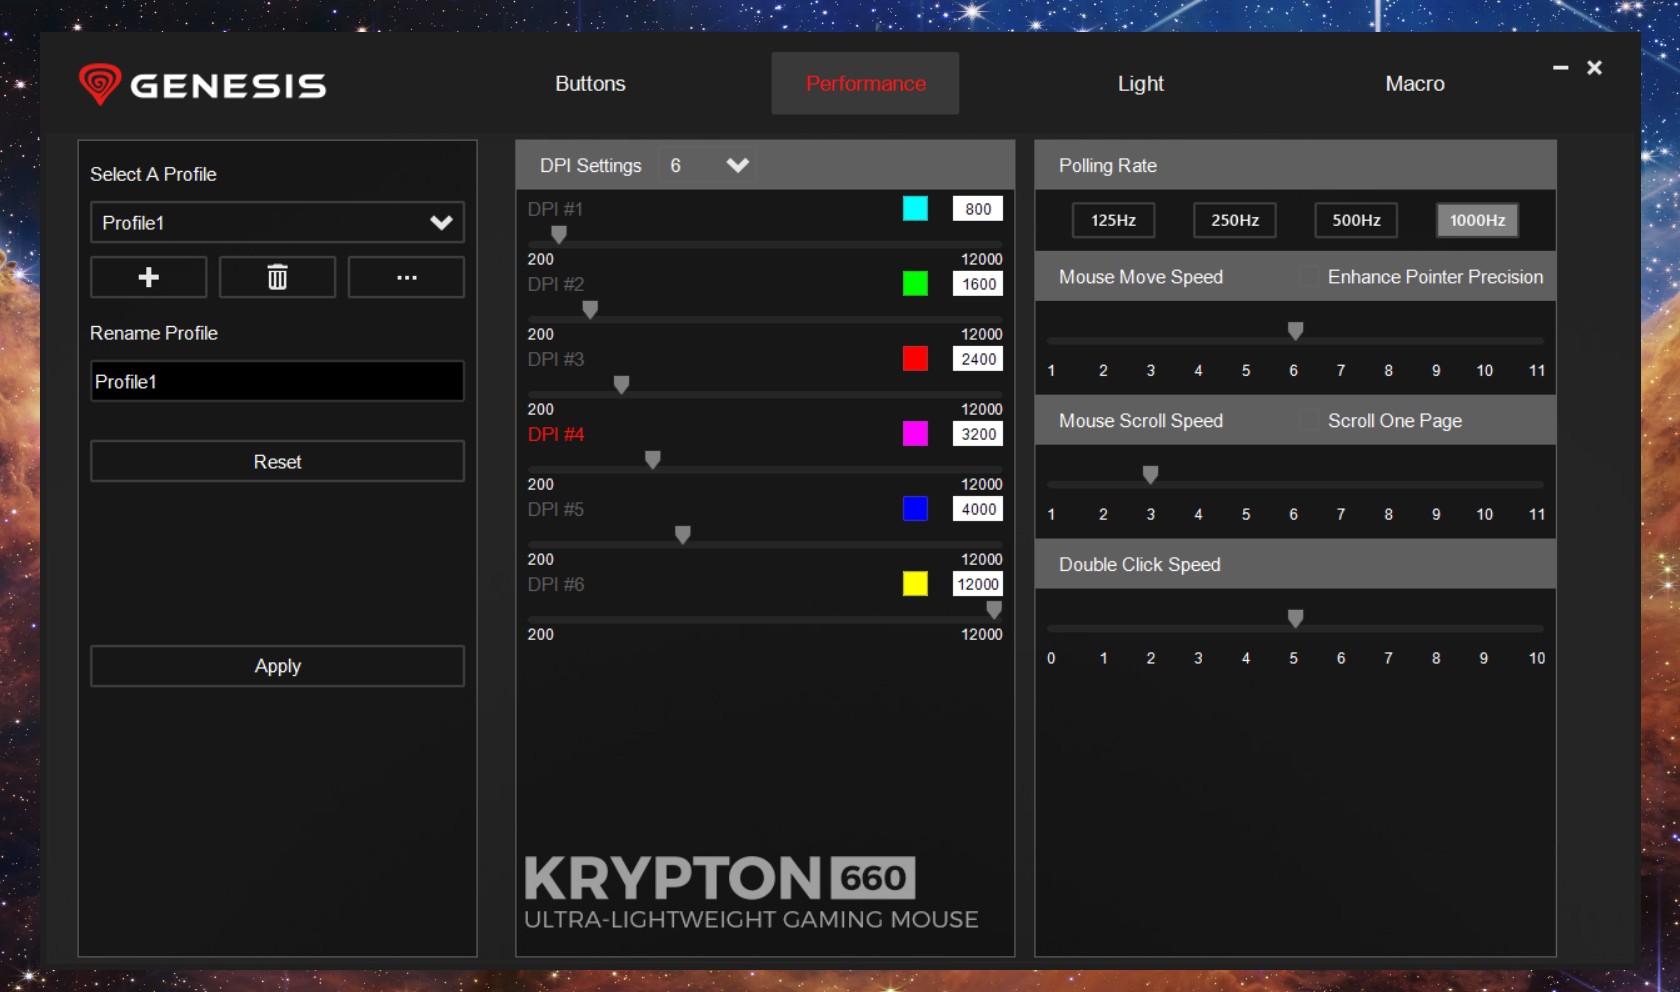This screenshot has height=992, width=1680.
Task: Choose 125Hz polling rate option
Action: pyautogui.click(x=1113, y=220)
